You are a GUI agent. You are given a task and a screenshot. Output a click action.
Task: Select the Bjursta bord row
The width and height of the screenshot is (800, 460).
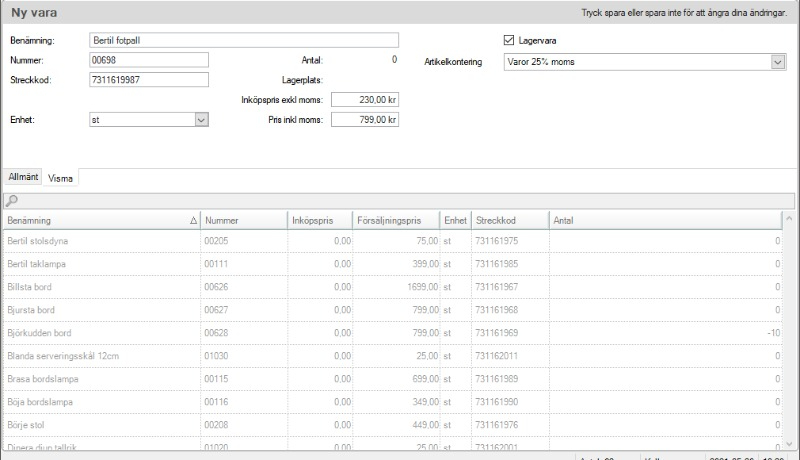392,310
